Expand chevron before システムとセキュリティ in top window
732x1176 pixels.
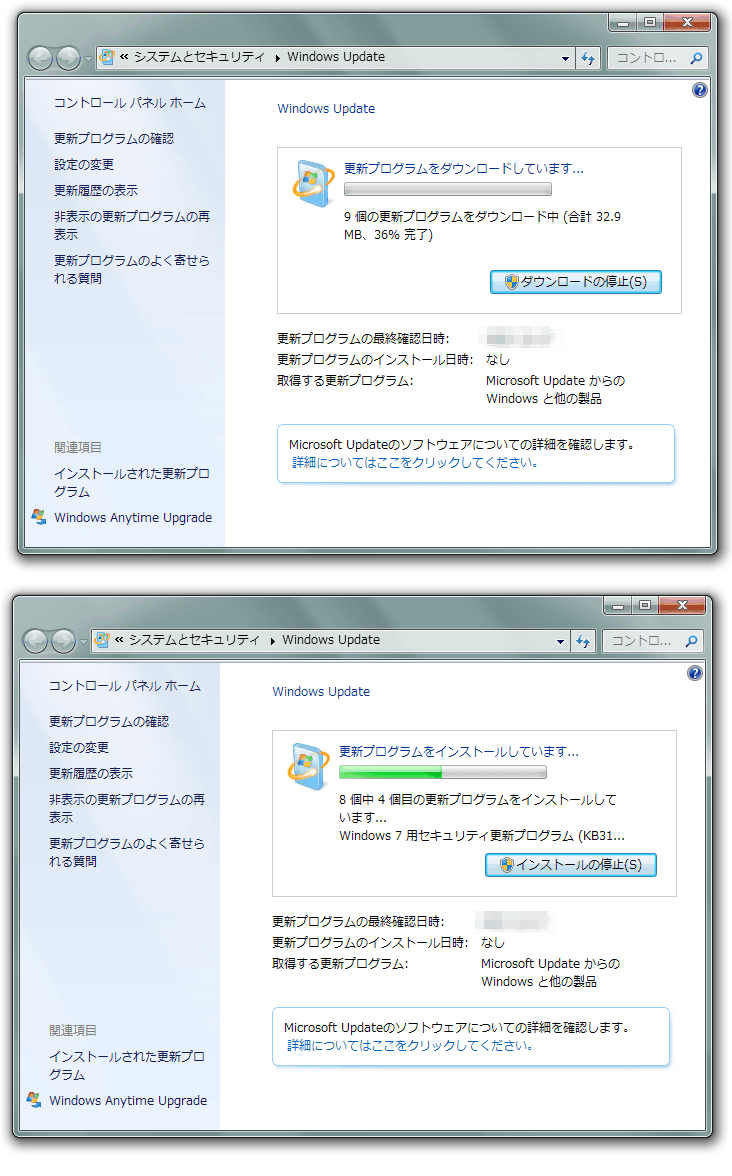[x=124, y=56]
